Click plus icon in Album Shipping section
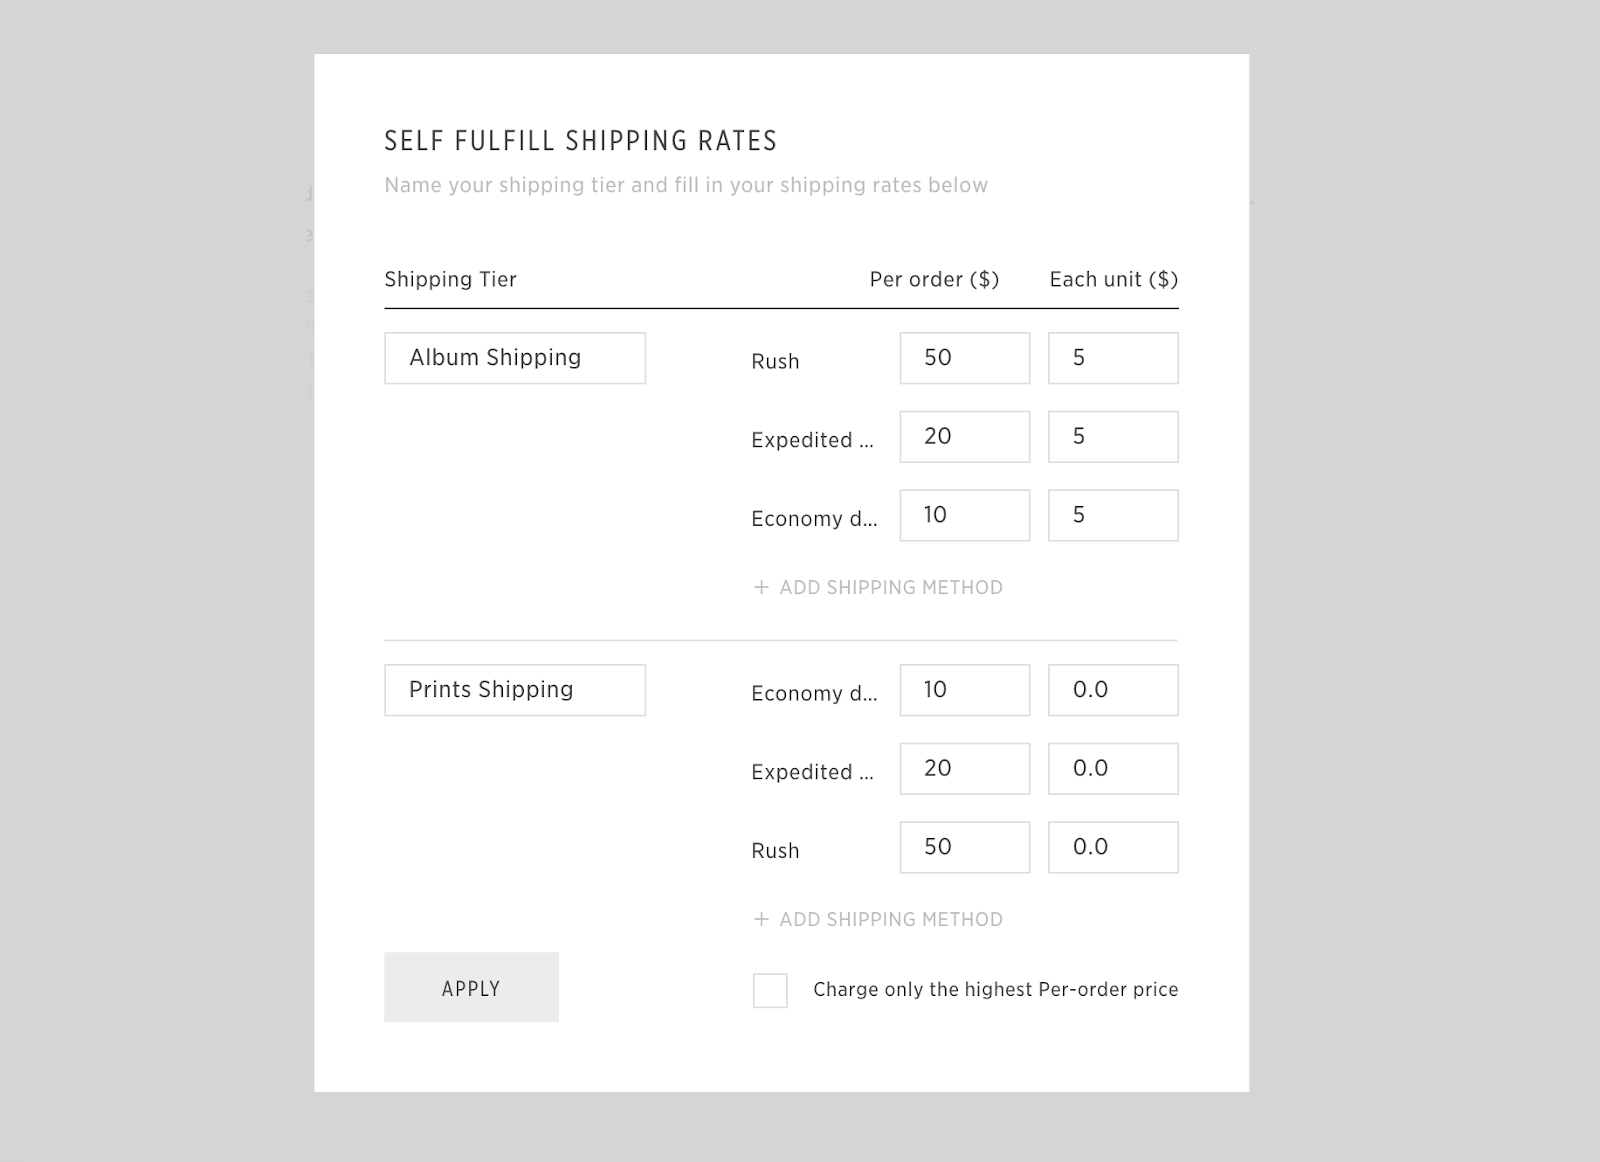 [x=761, y=588]
